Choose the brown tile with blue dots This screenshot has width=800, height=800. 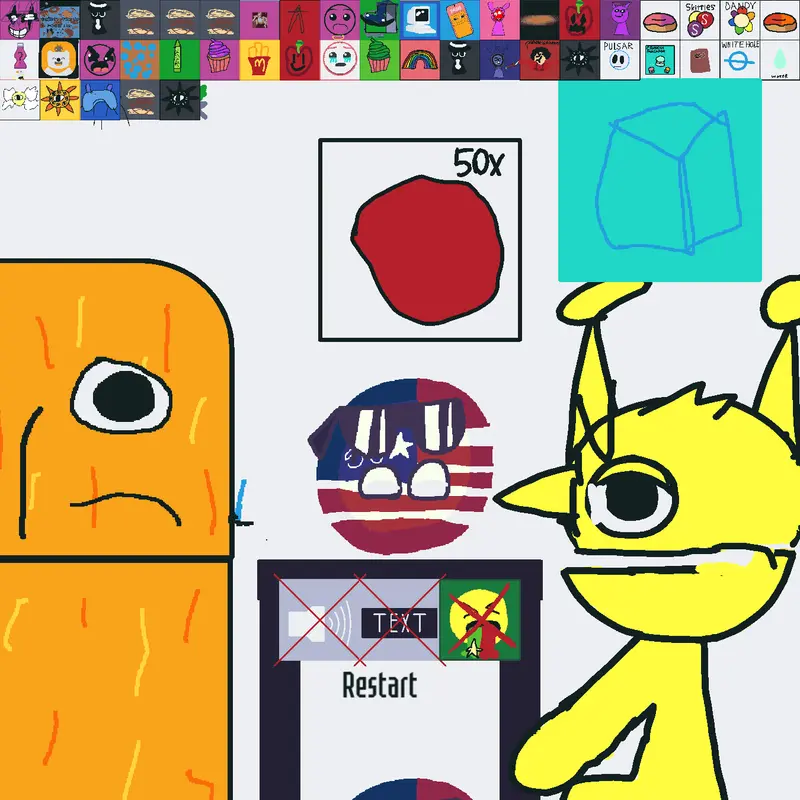140,60
